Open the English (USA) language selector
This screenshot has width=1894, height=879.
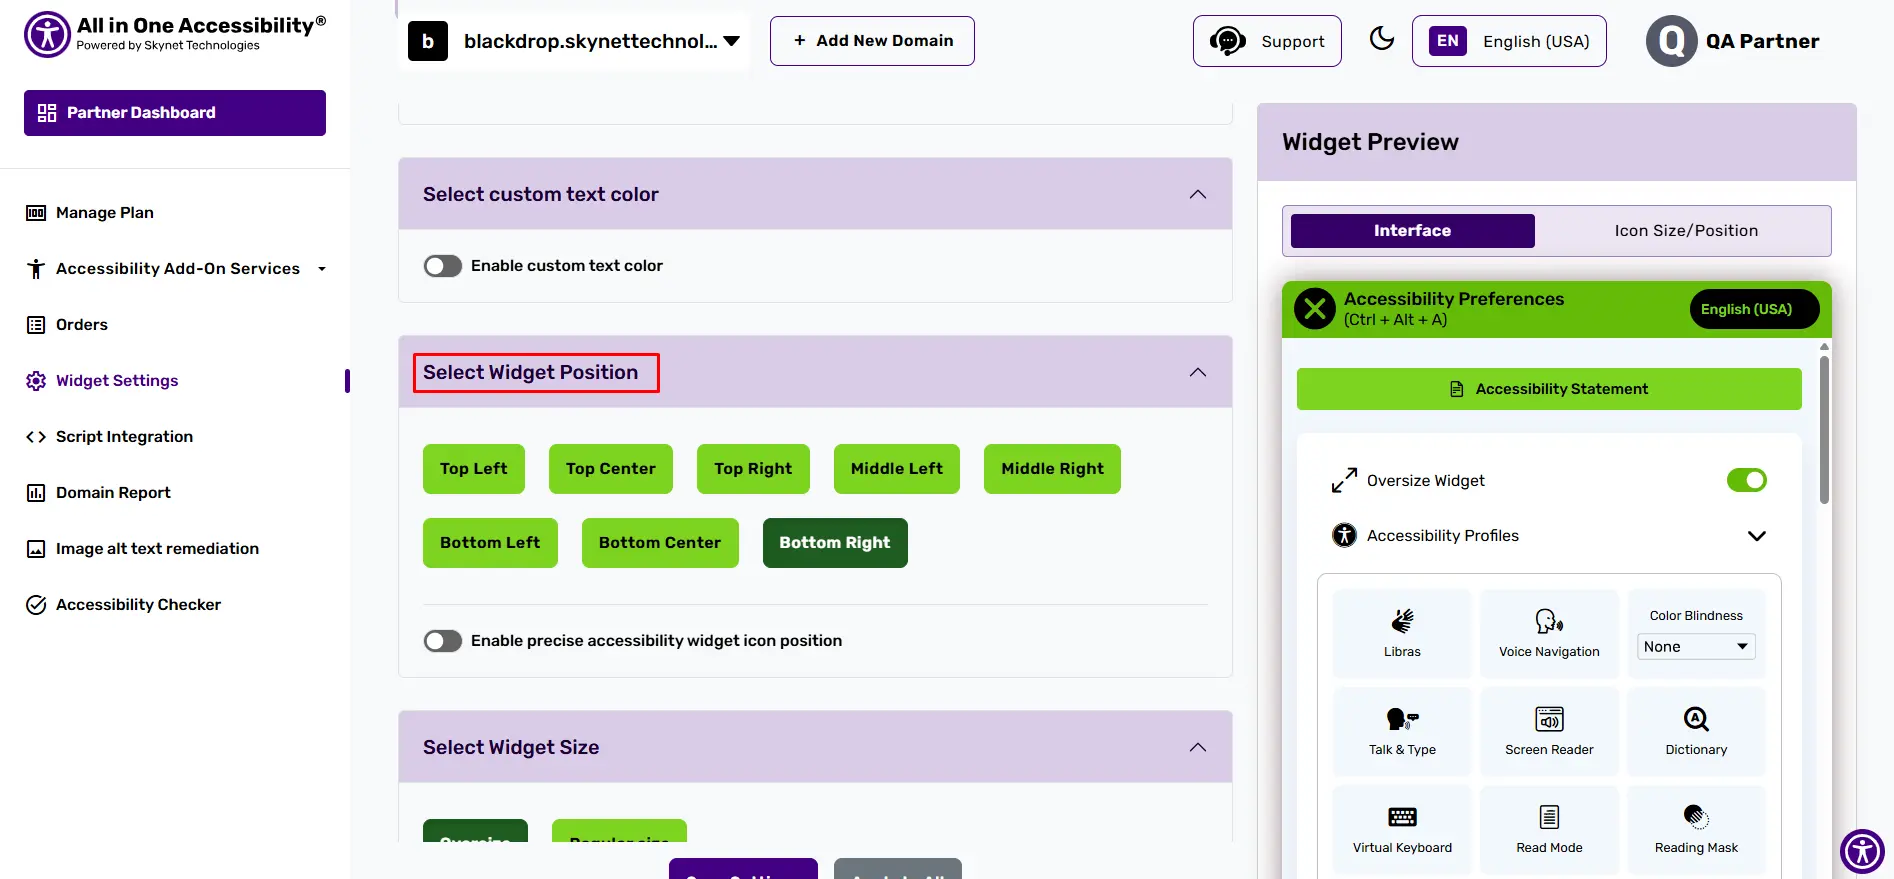(x=1509, y=41)
